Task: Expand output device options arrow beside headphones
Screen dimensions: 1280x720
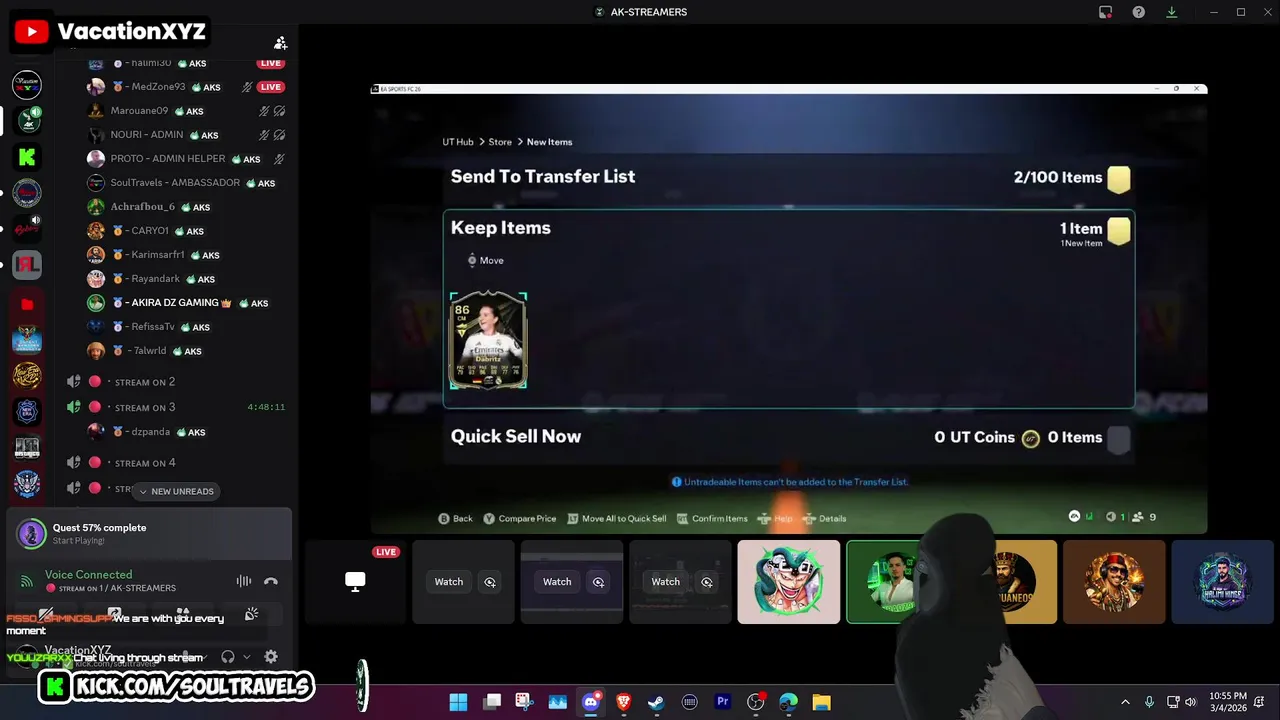Action: (247, 657)
